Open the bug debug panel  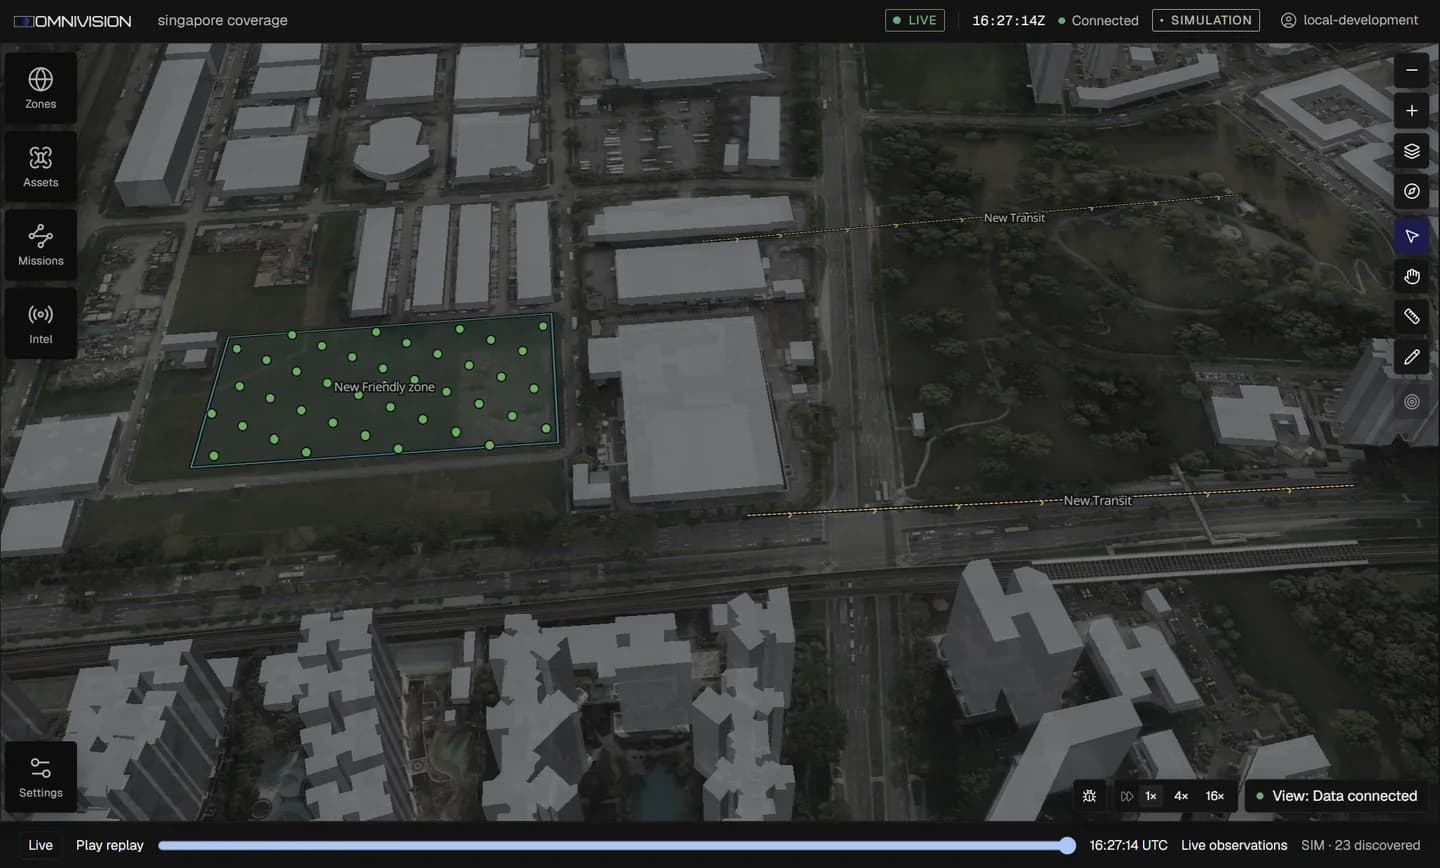1090,796
